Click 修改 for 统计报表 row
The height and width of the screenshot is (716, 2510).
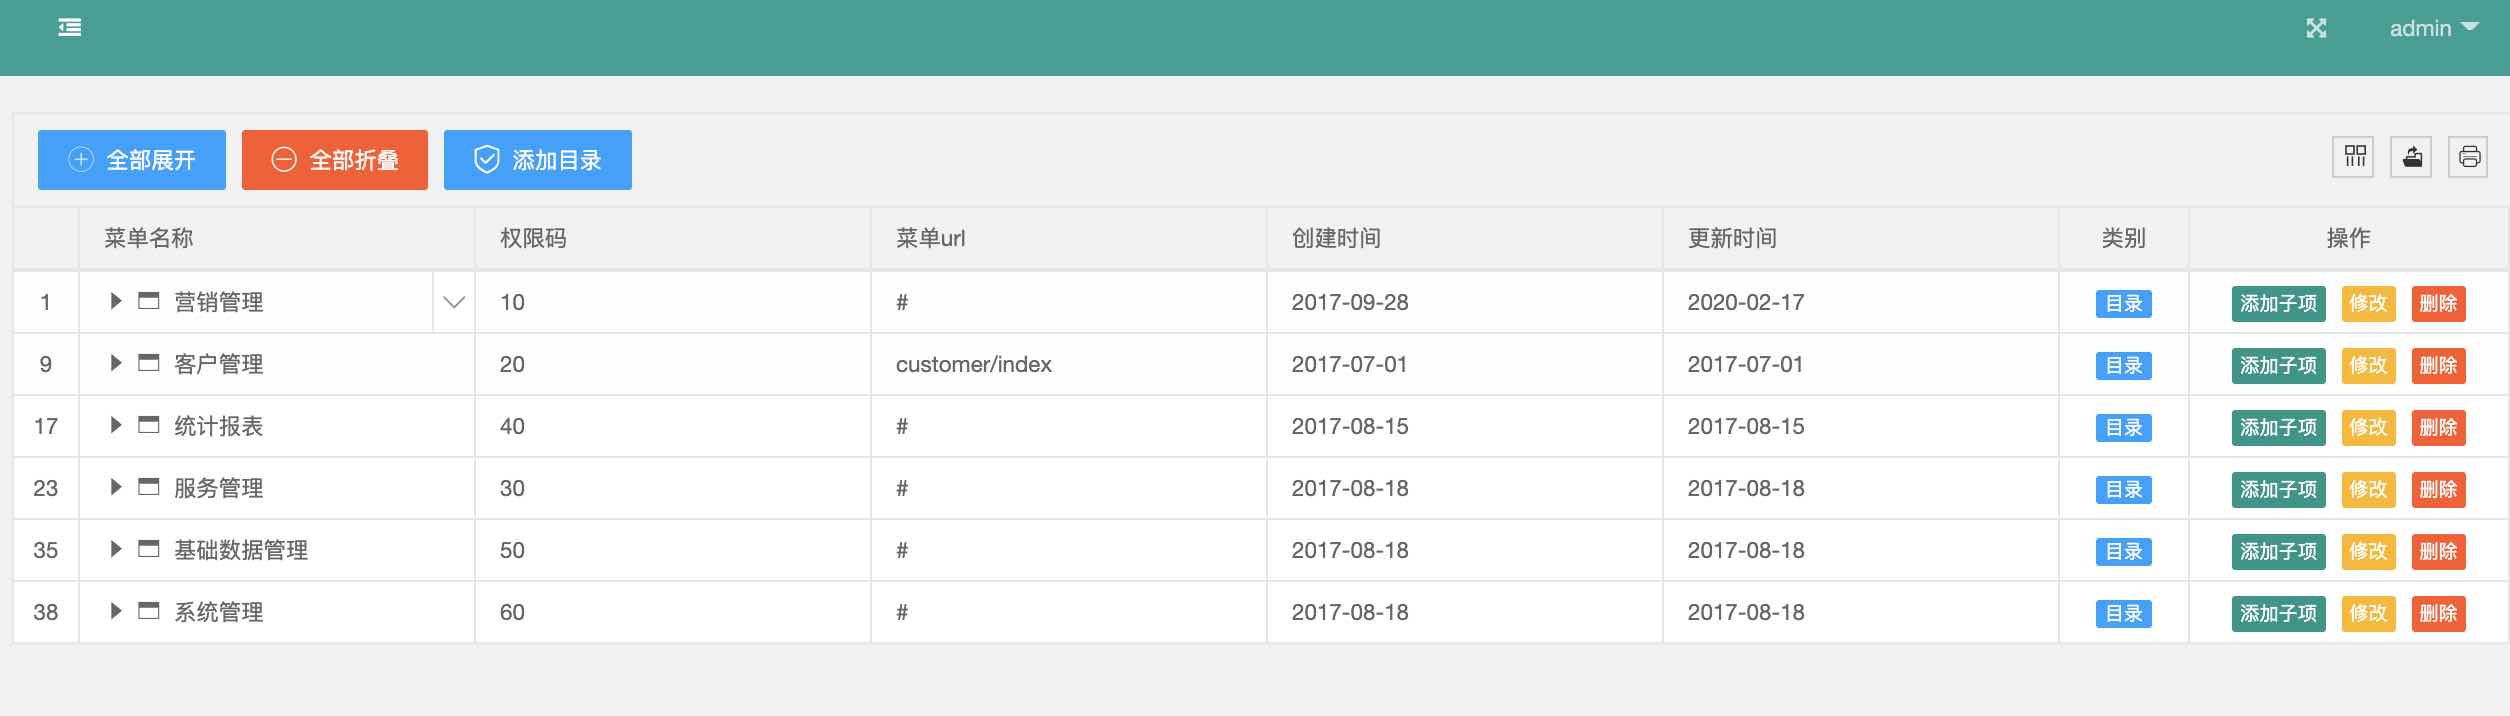click(2368, 427)
